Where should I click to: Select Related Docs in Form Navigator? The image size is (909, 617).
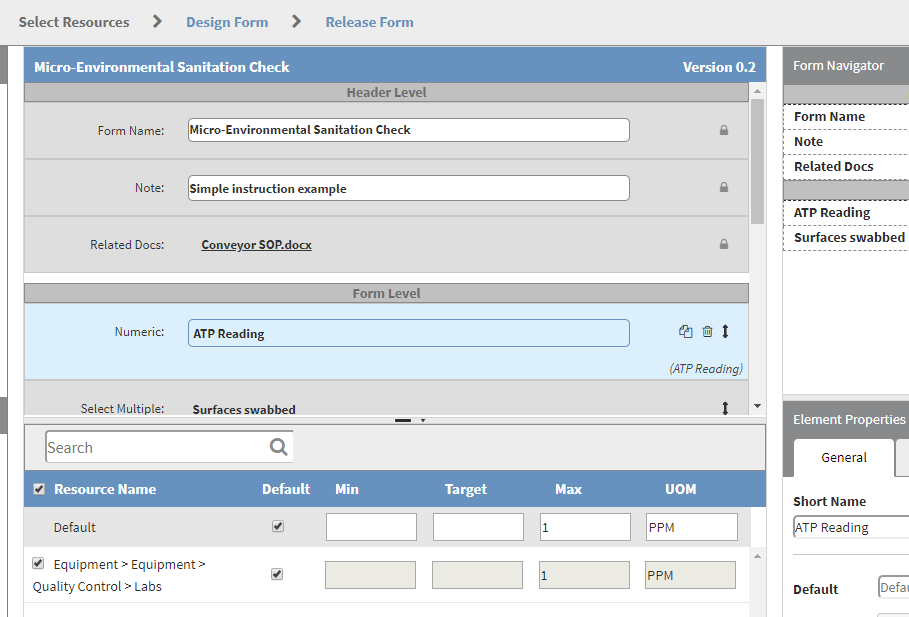846,166
